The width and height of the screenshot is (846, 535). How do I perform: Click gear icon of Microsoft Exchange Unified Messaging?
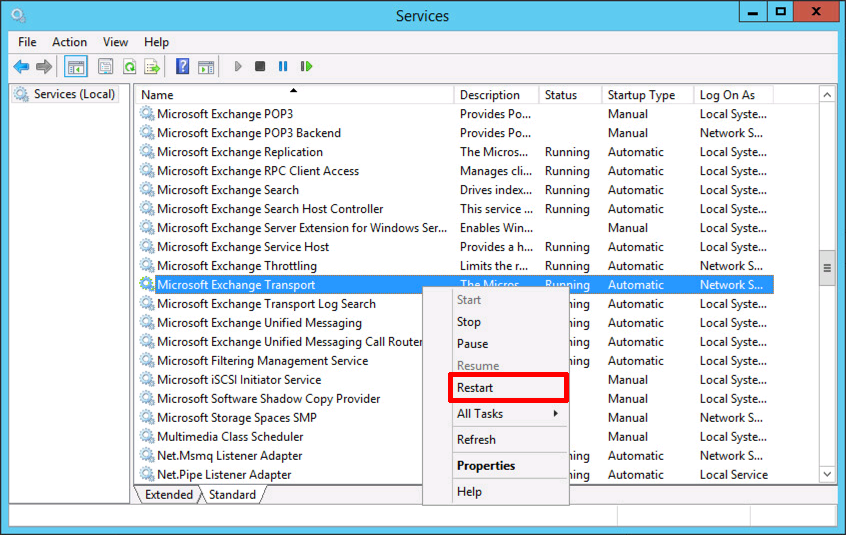click(146, 322)
